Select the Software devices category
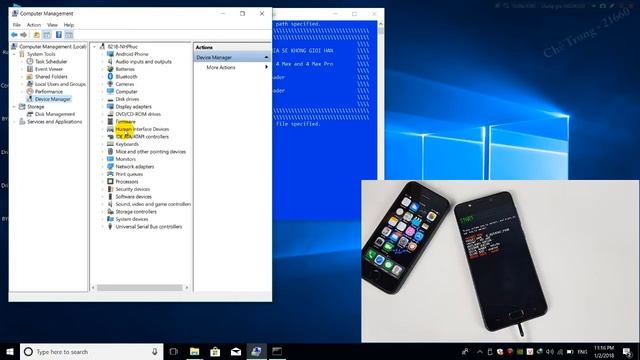640x360 pixels. 133,197
